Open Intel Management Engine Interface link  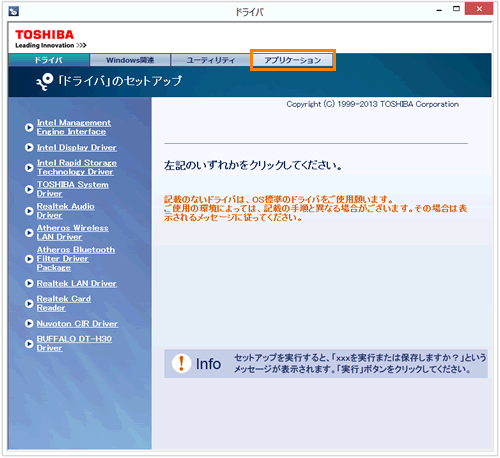74,127
